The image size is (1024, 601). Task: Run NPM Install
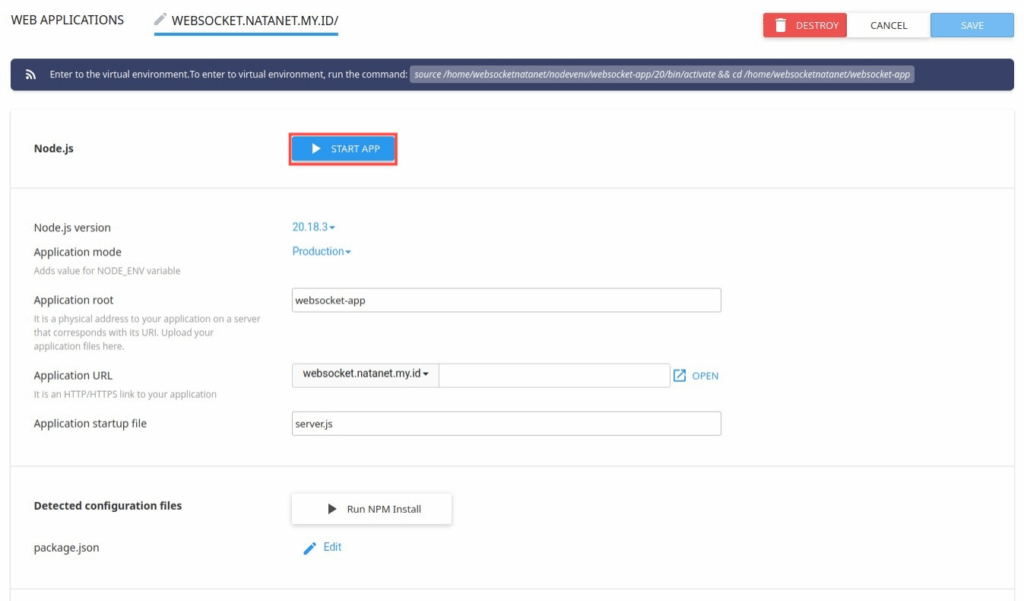coord(372,509)
